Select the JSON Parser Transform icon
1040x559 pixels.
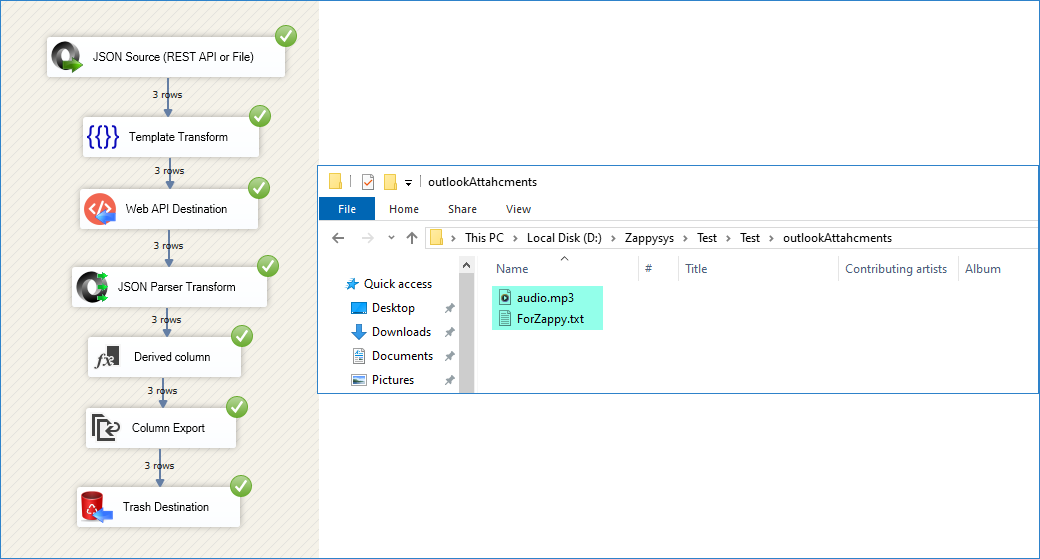93,287
